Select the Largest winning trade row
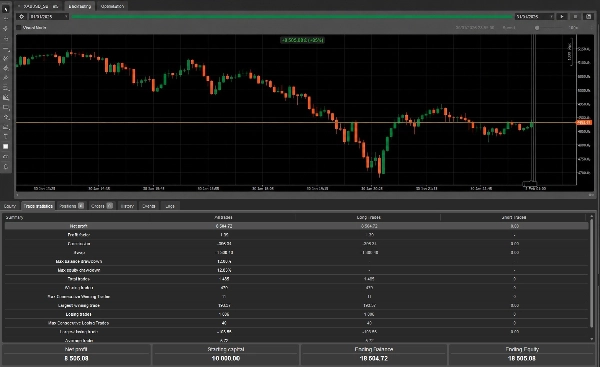Image resolution: width=600 pixels, height=367 pixels. 297,305
